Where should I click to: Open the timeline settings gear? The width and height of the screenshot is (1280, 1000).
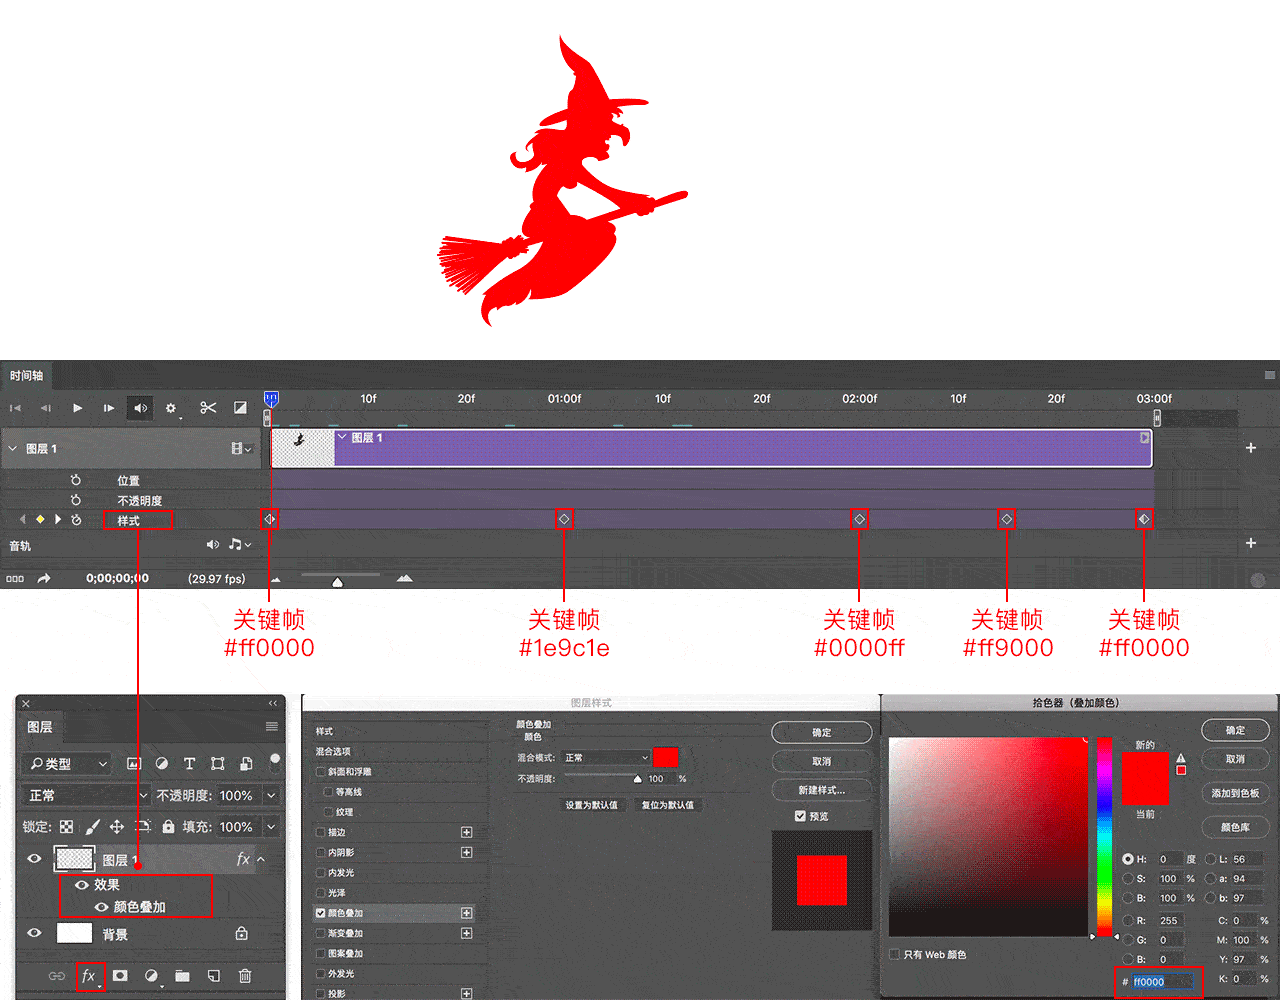point(171,408)
